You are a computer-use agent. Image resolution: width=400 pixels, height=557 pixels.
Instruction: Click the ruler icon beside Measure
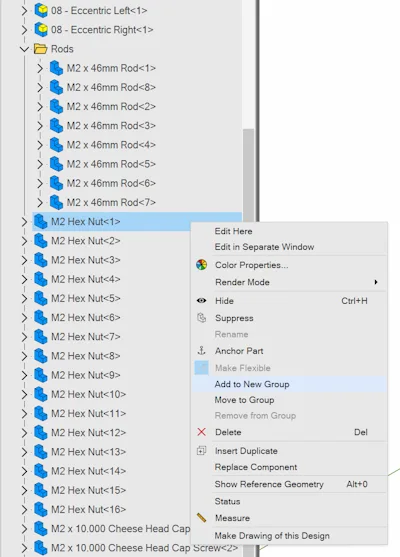tap(201, 518)
